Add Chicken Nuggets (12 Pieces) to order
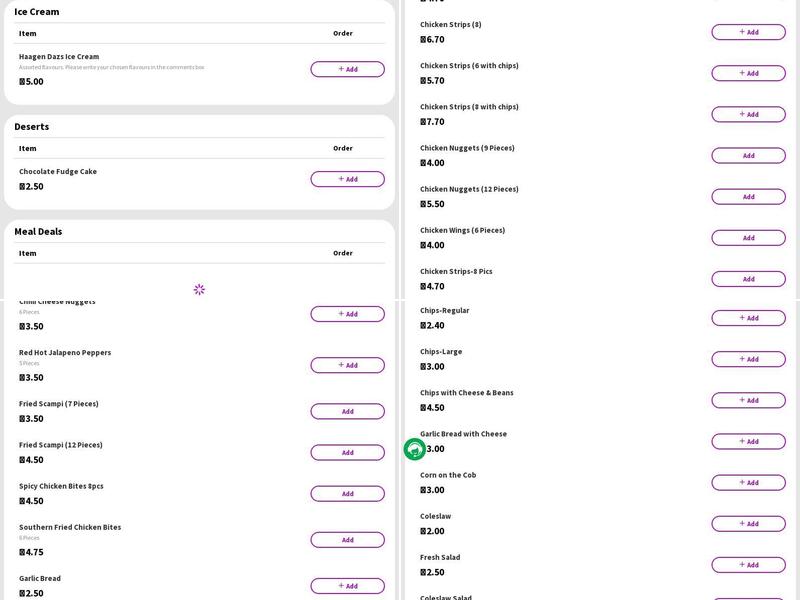Screen dimensions: 800x600 tap(748, 196)
